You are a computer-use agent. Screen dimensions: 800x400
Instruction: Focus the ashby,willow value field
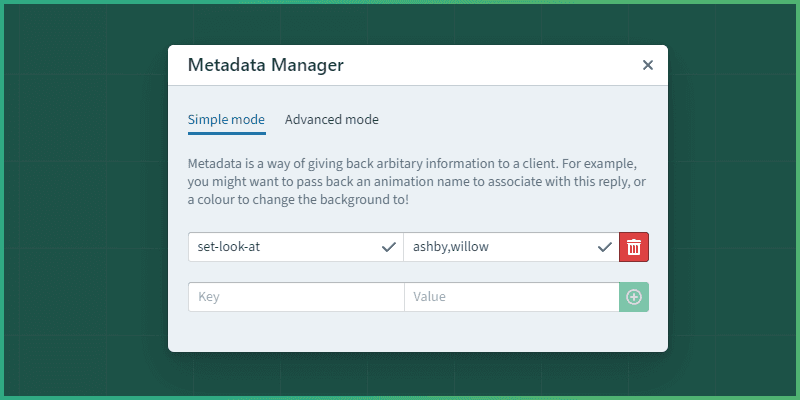(500, 247)
